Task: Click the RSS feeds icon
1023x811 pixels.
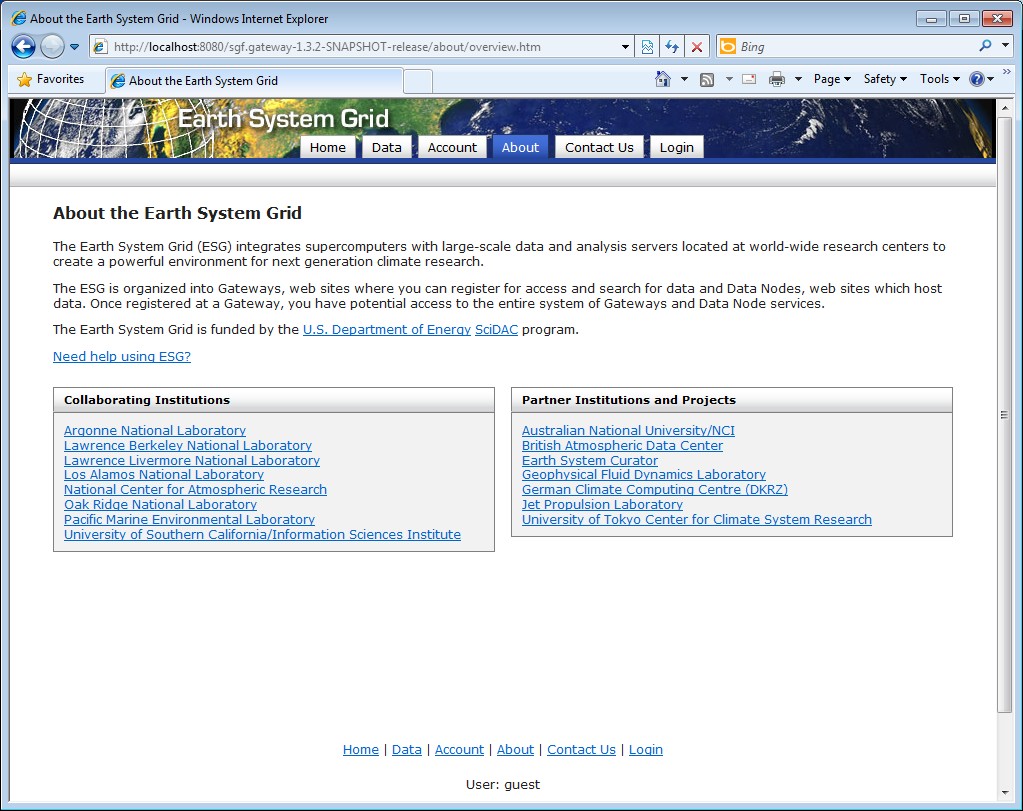Action: (707, 79)
